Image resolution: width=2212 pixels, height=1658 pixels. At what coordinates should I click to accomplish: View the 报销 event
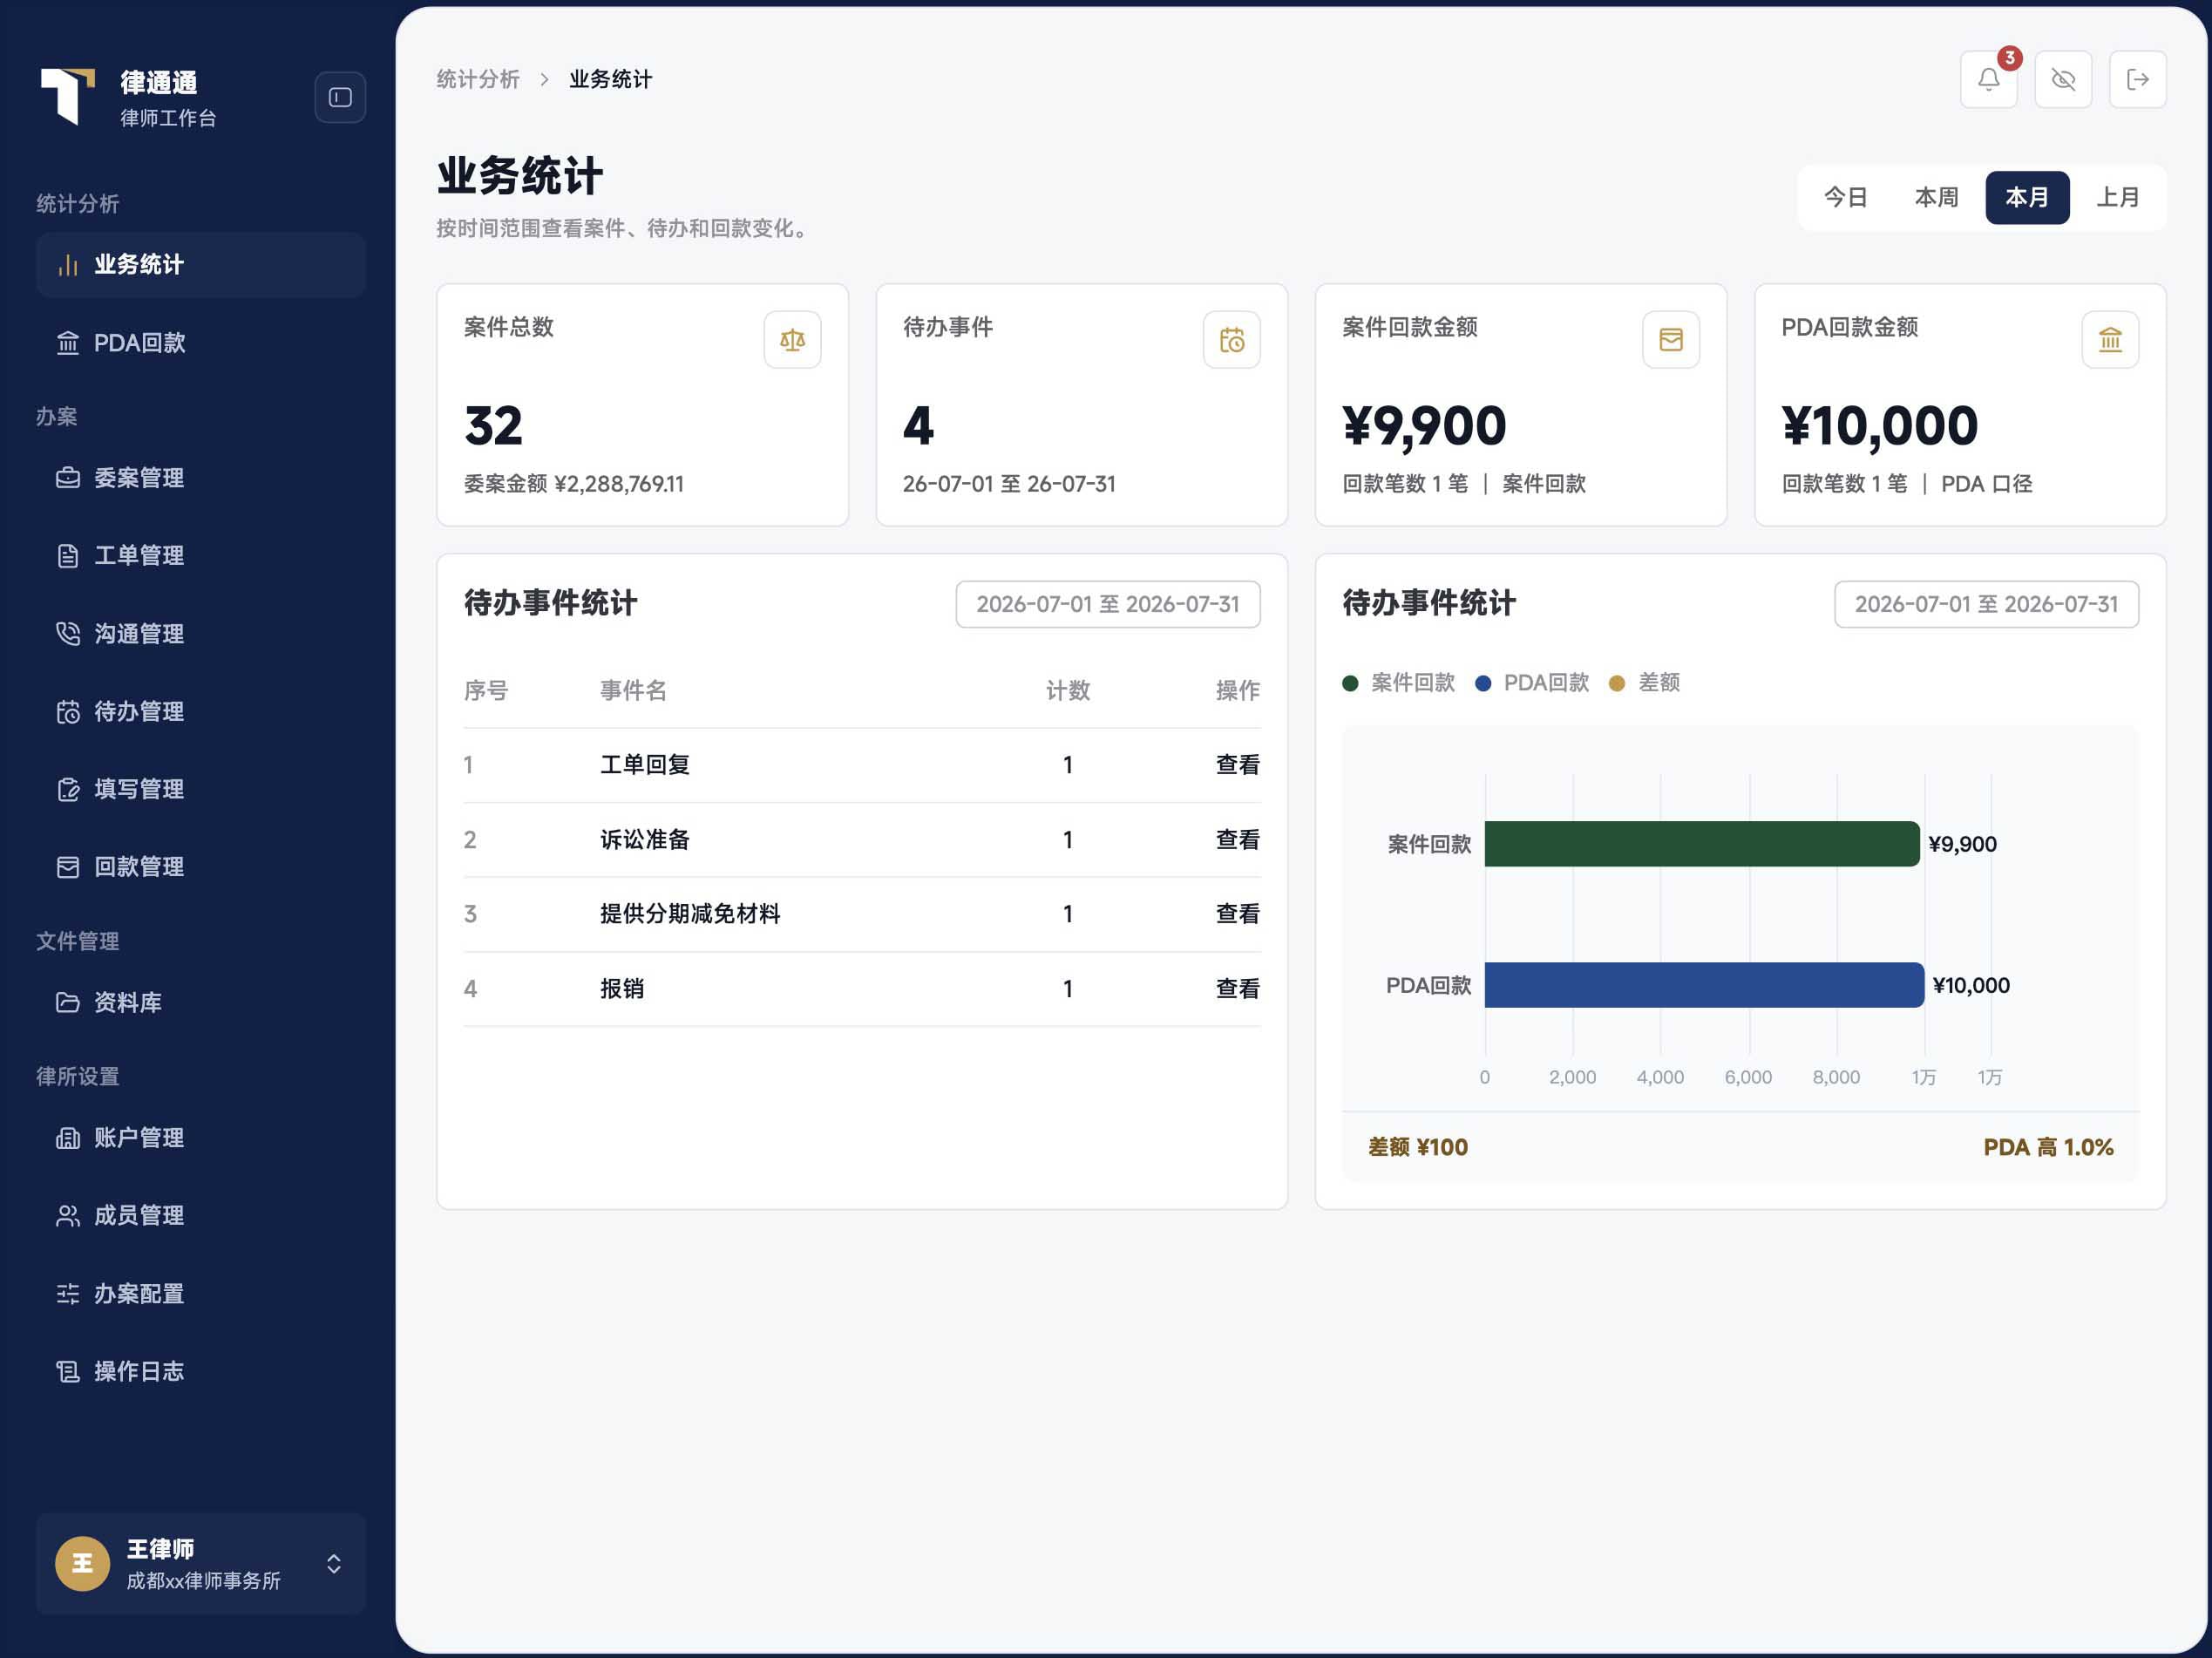click(x=1237, y=989)
